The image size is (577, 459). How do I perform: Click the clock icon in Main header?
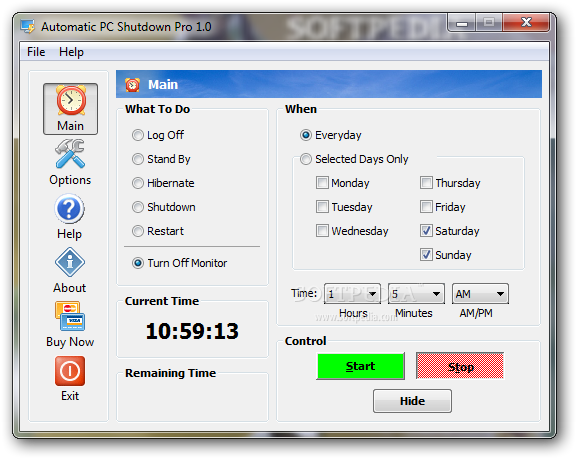click(x=132, y=85)
